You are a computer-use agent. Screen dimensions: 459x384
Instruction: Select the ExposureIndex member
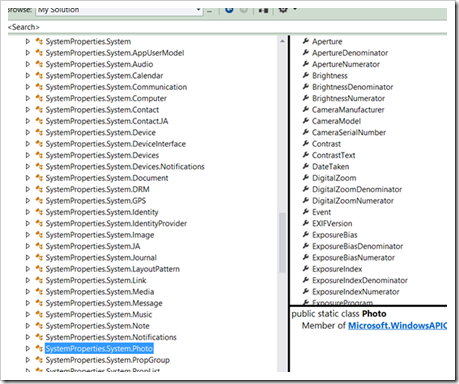[x=337, y=269]
